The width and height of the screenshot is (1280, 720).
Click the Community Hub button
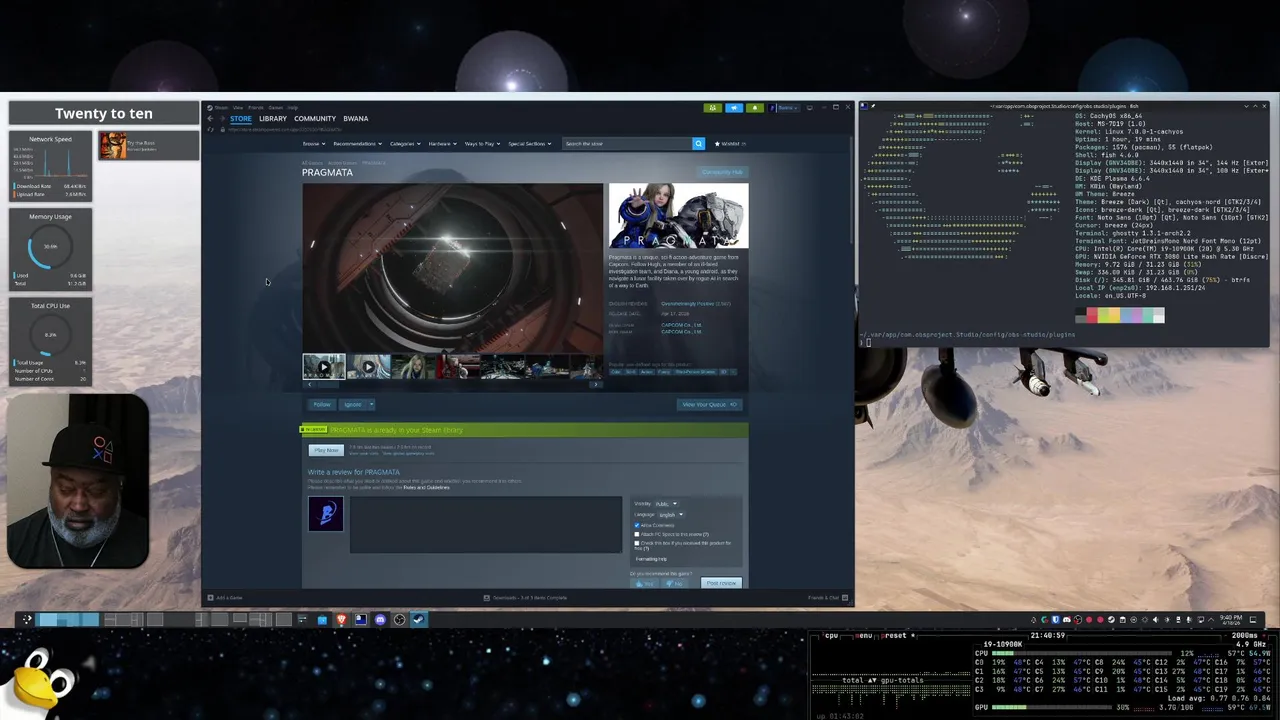pos(722,172)
